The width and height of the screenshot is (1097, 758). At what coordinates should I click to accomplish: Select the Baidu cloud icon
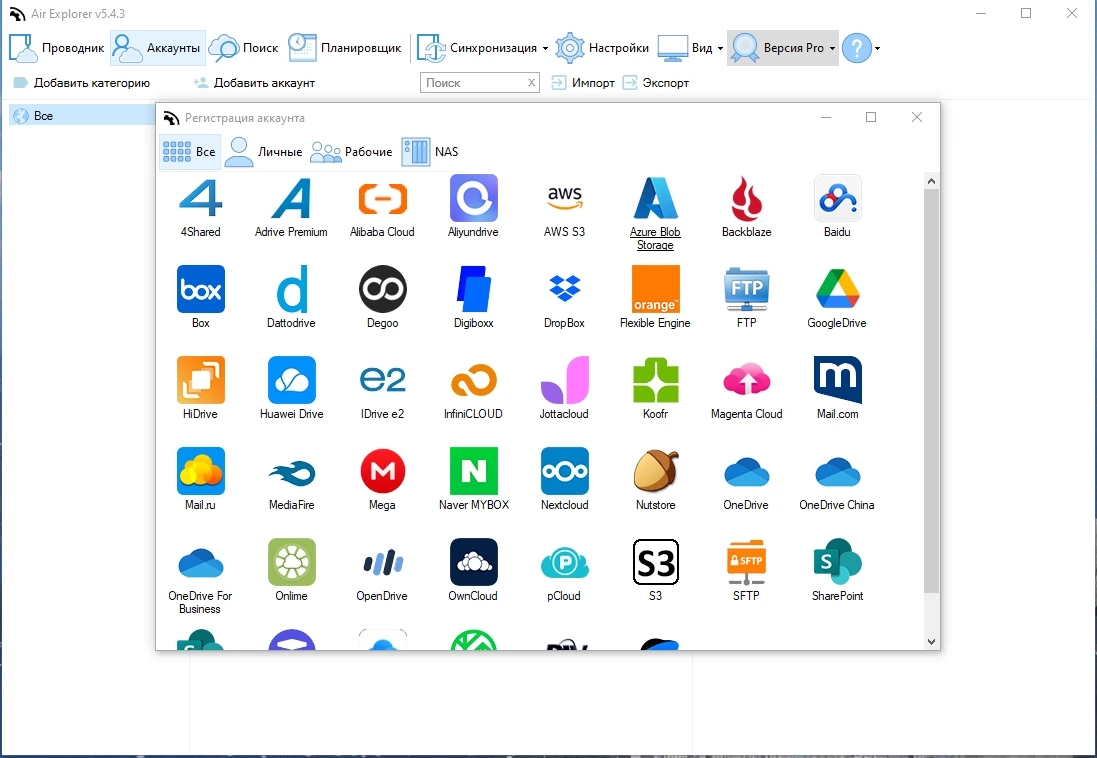pyautogui.click(x=837, y=199)
